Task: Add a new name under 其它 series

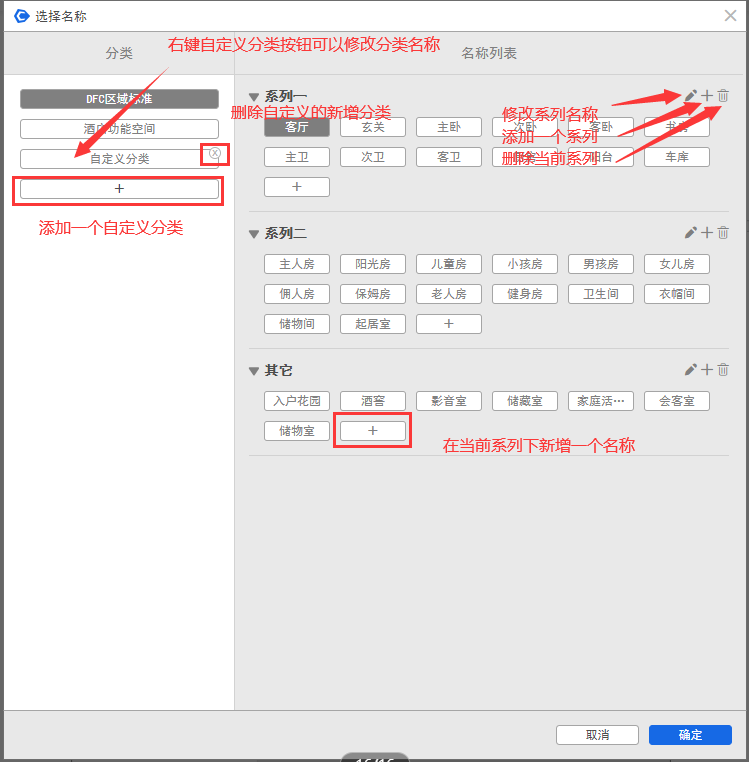Action: (x=372, y=430)
